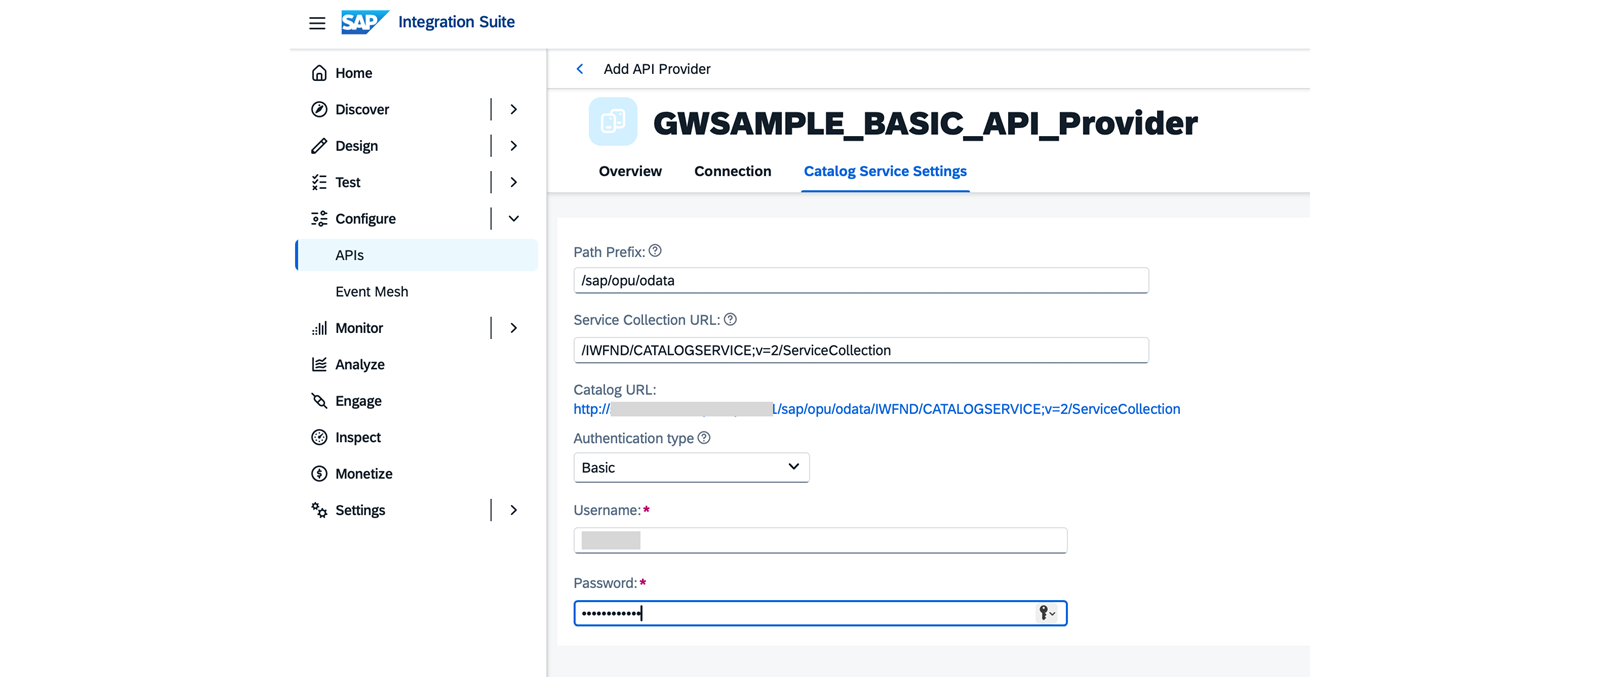Open APIs under Configure

[x=417, y=255]
